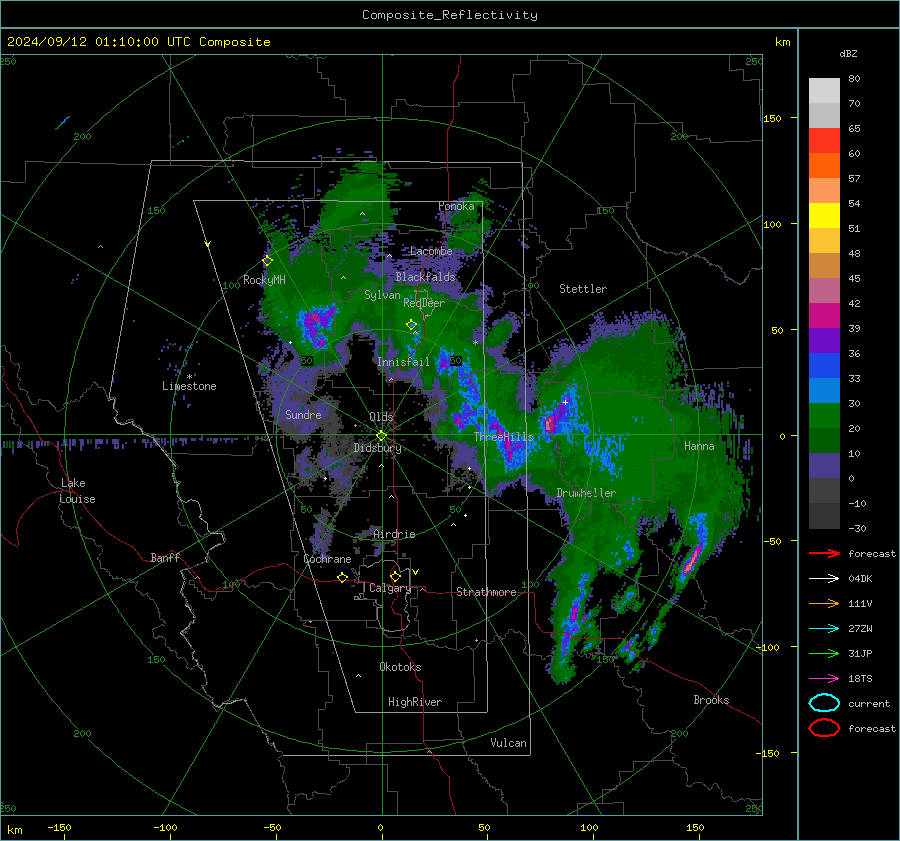
Task: Click the Hanna city label
Action: point(699,446)
